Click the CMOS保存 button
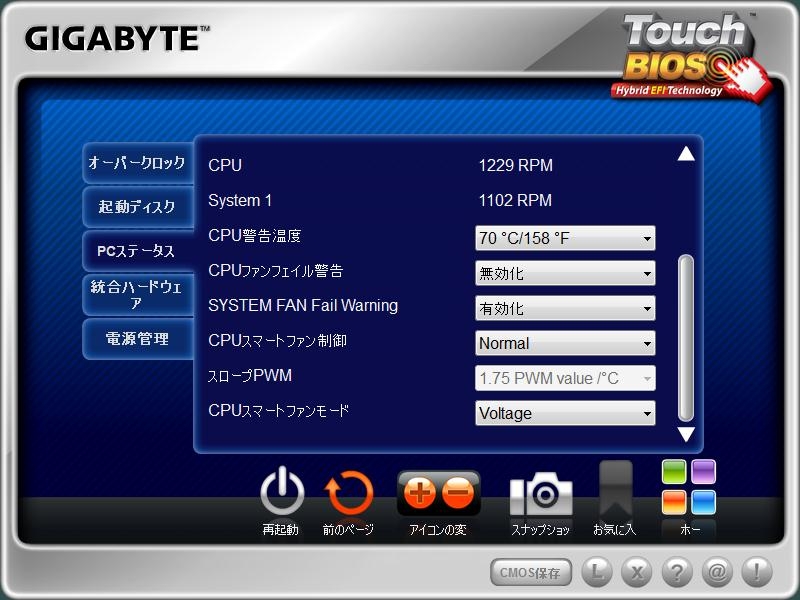 pos(531,572)
